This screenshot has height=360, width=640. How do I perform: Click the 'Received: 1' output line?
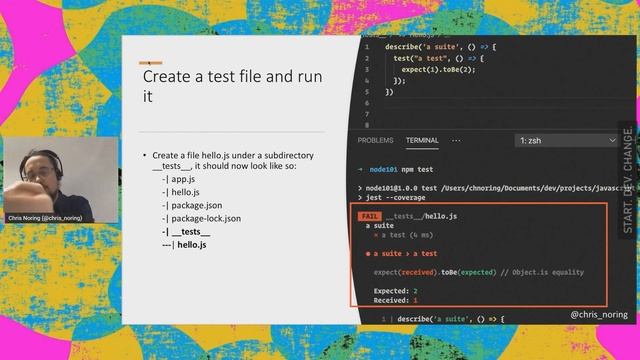[395, 300]
